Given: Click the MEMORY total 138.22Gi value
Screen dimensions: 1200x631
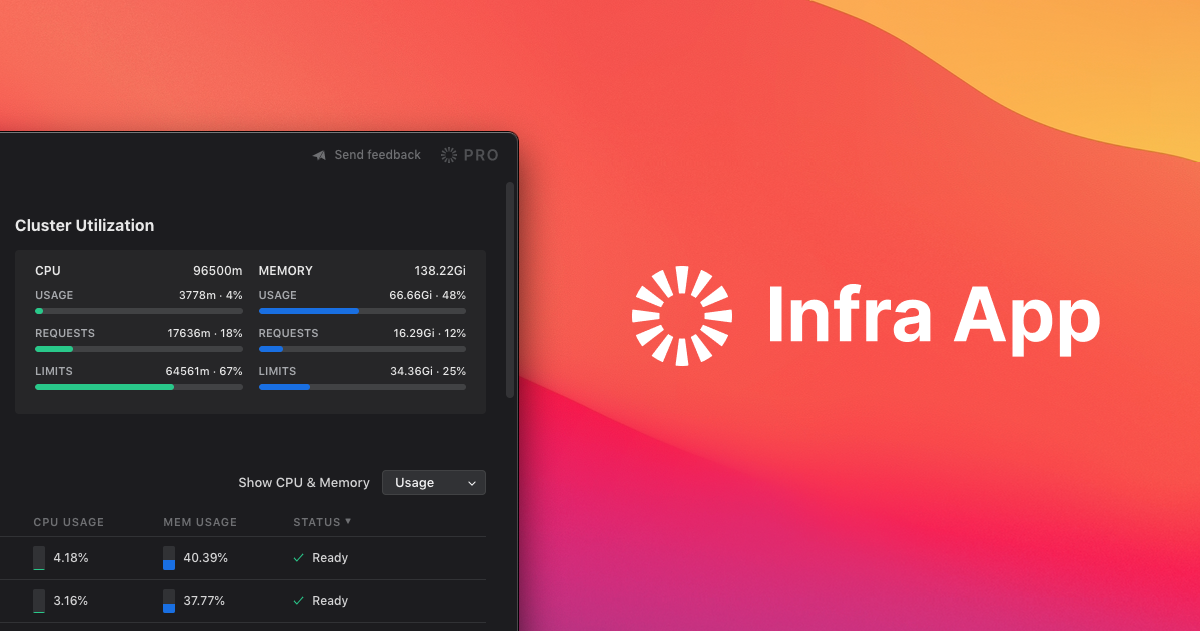Looking at the screenshot, I should tap(440, 271).
